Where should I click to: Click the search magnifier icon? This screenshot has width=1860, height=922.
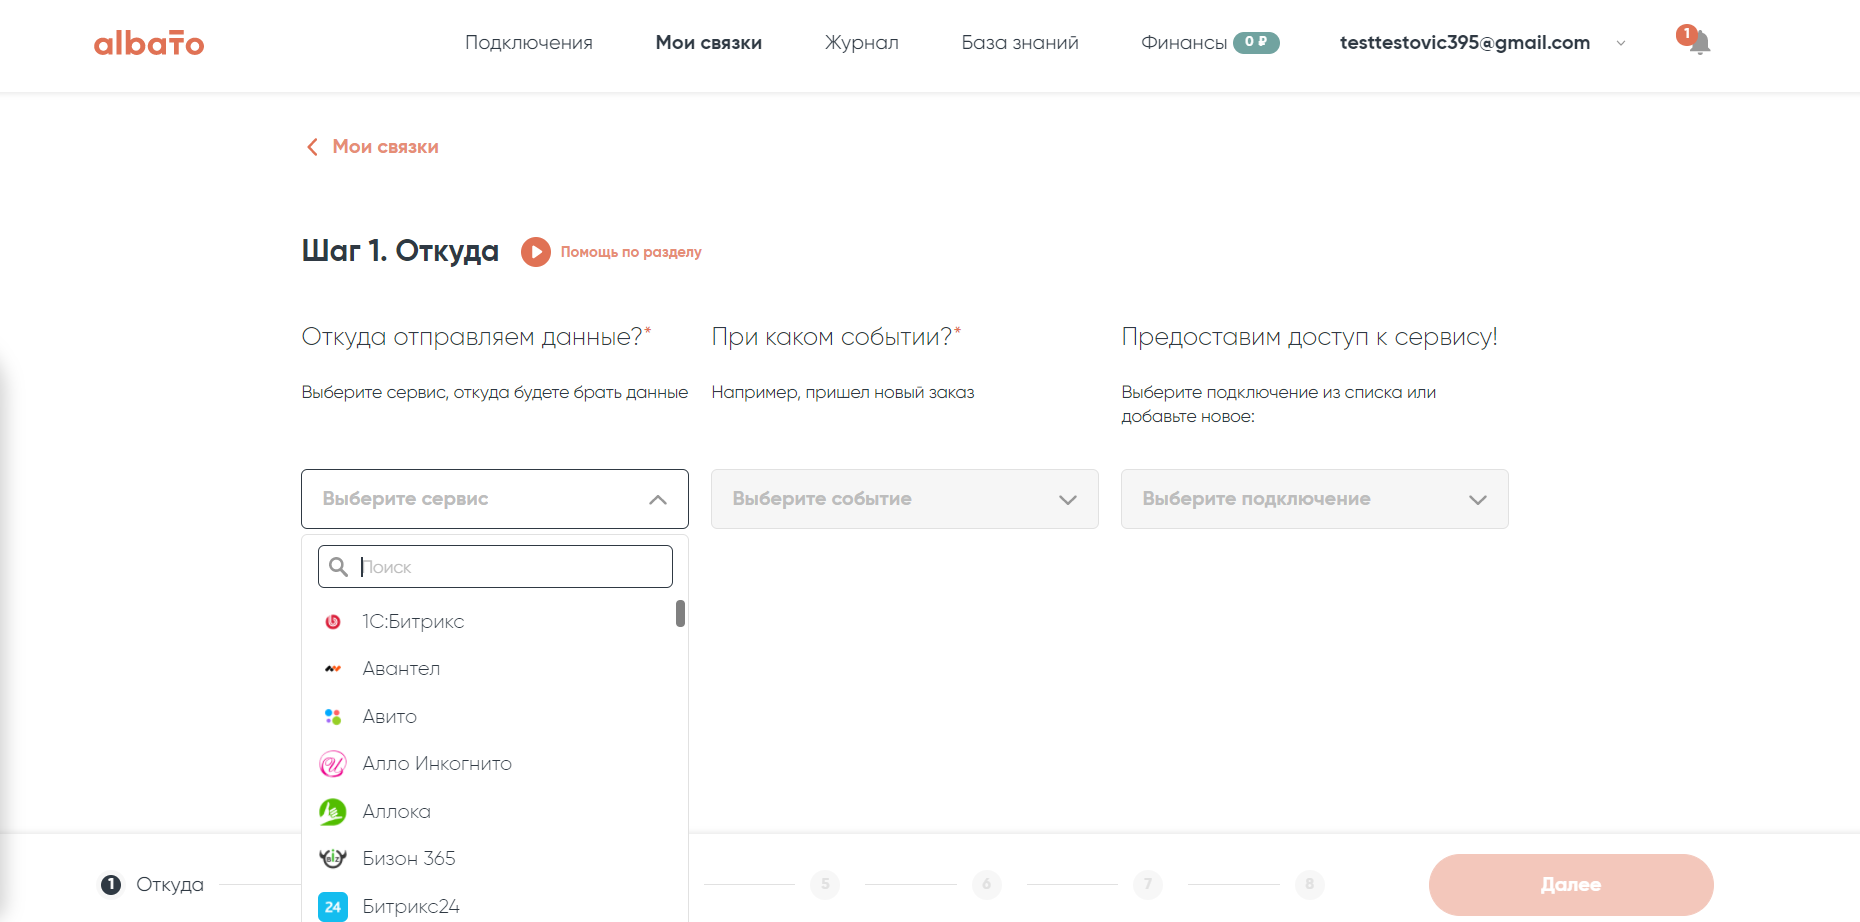coord(339,567)
